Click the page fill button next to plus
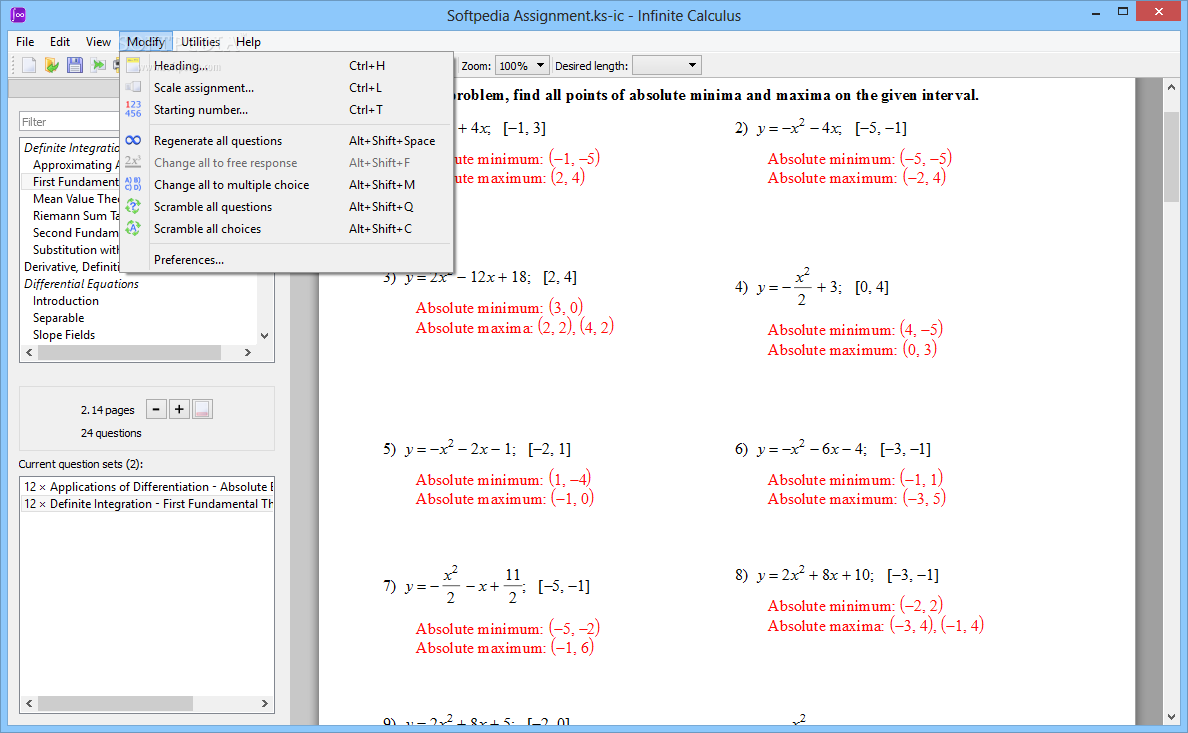The width and height of the screenshot is (1188, 733). pyautogui.click(x=202, y=409)
